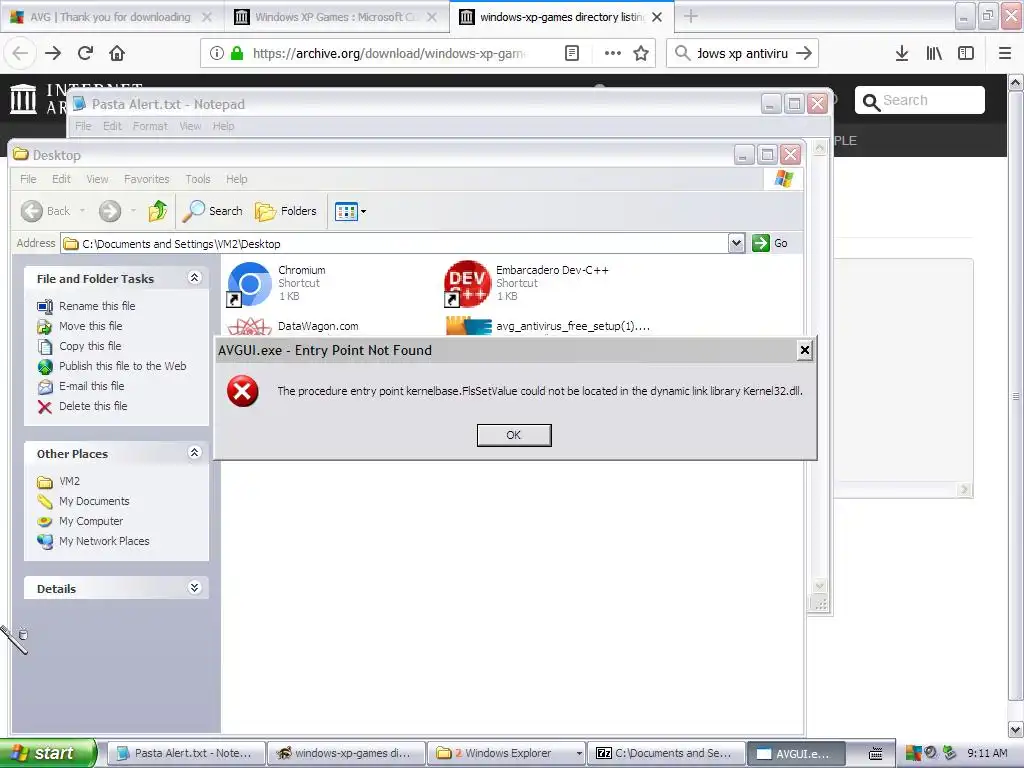Open My Network Places link

(x=104, y=541)
